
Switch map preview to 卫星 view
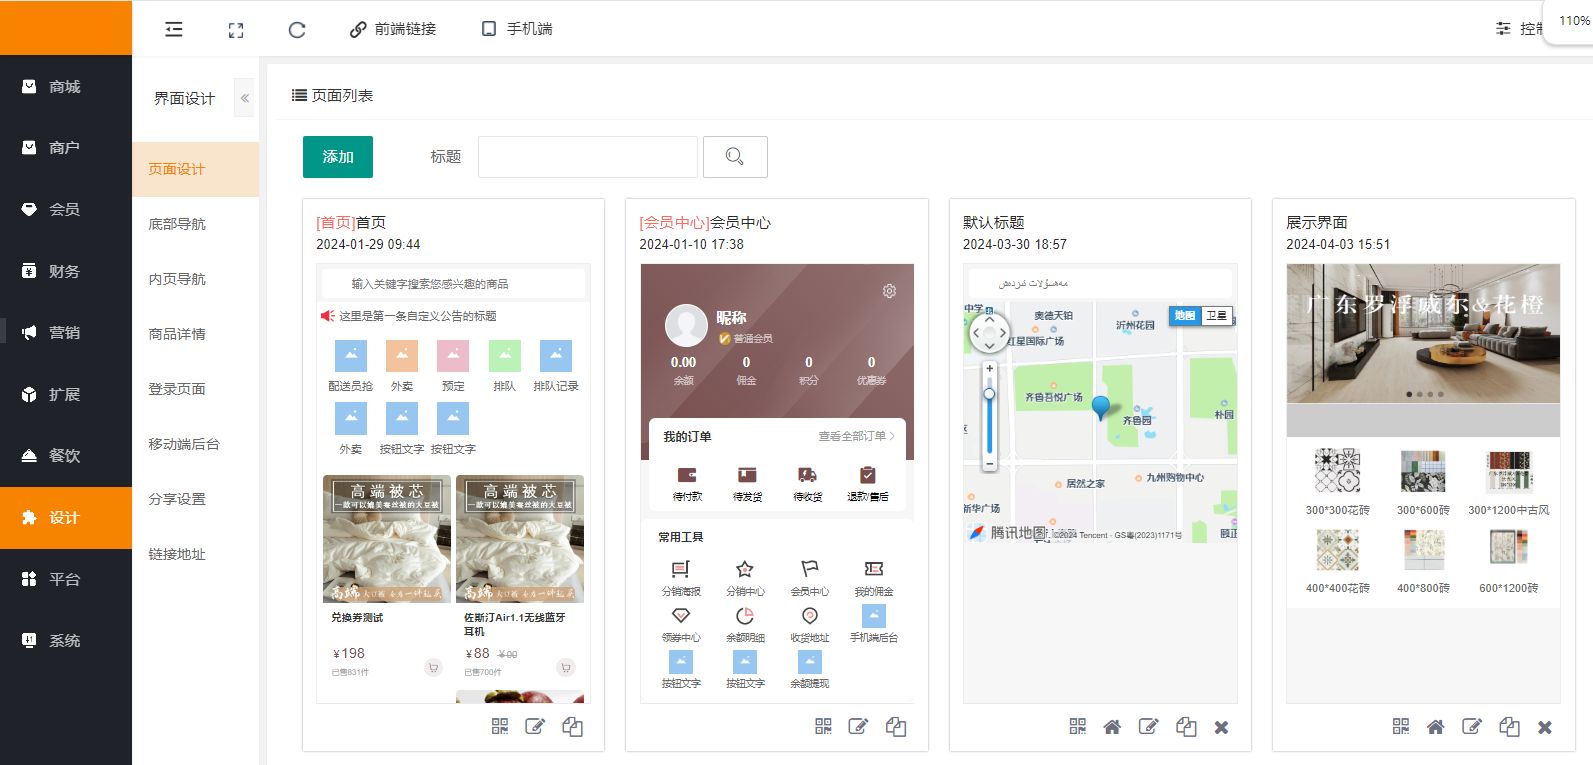click(x=1216, y=315)
